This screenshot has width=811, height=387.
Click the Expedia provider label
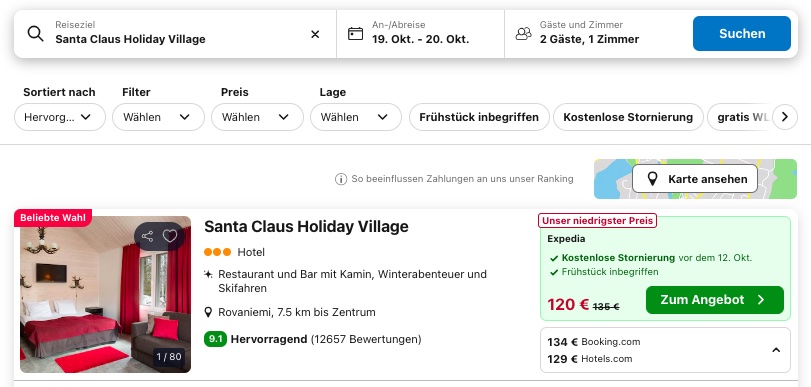[566, 239]
